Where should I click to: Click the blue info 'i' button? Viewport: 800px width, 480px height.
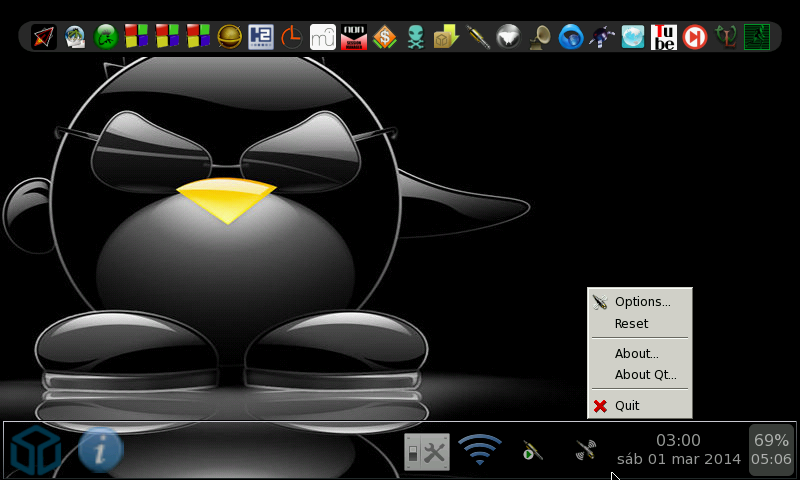click(x=101, y=450)
